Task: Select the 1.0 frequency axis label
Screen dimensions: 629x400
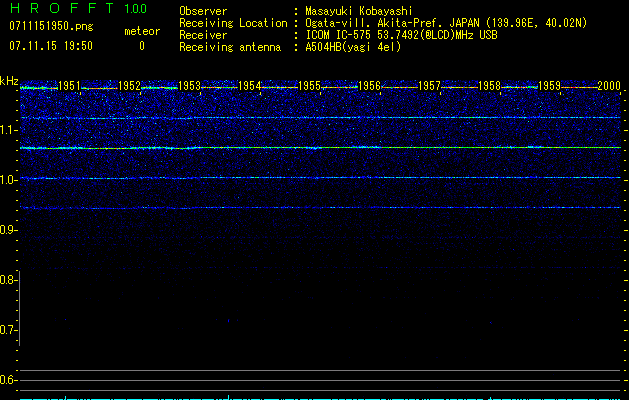Action: coord(9,180)
